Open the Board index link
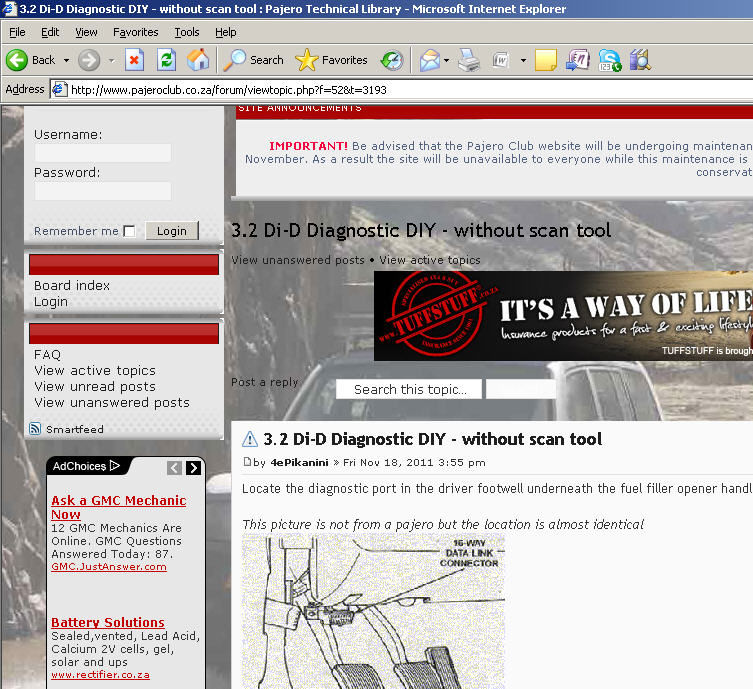The image size is (753, 689). [72, 285]
